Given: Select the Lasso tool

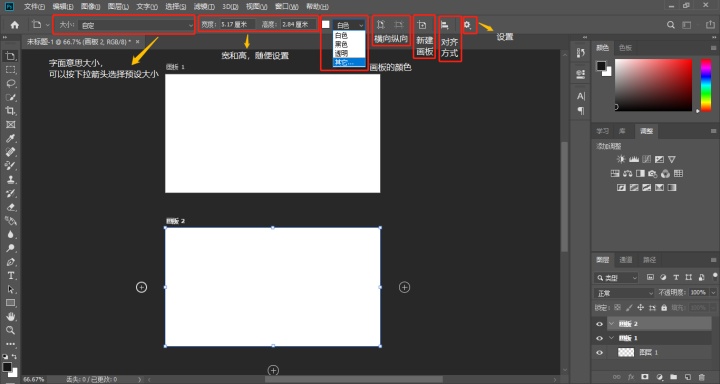Looking at the screenshot, I should [10, 84].
